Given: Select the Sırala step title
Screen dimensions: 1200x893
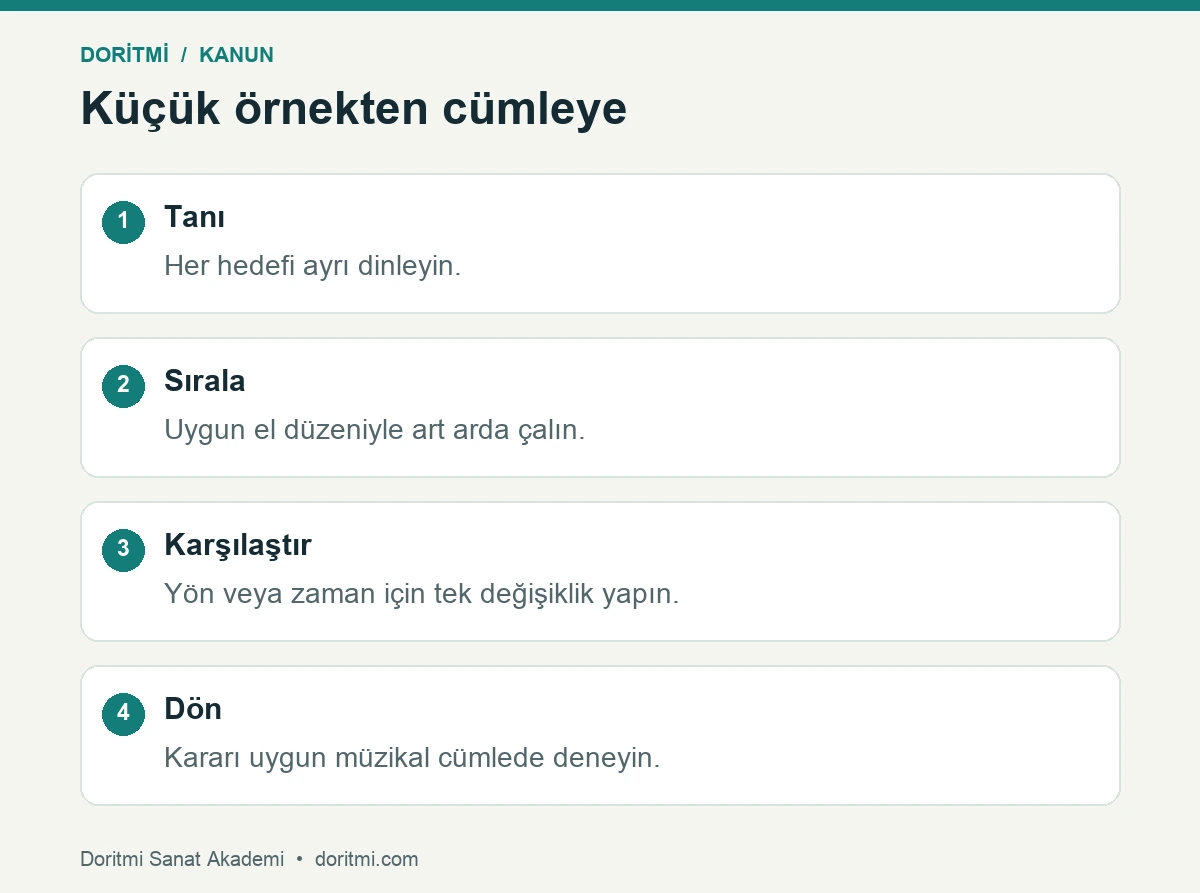Looking at the screenshot, I should pos(205,381).
